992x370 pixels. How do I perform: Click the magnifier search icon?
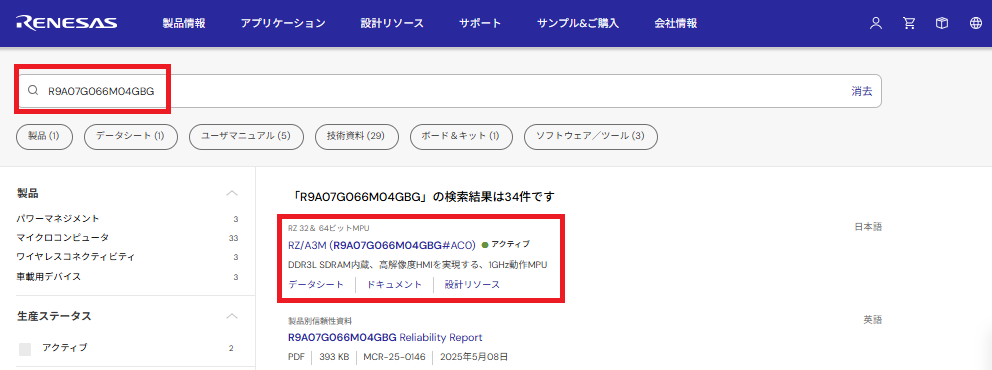[x=34, y=90]
